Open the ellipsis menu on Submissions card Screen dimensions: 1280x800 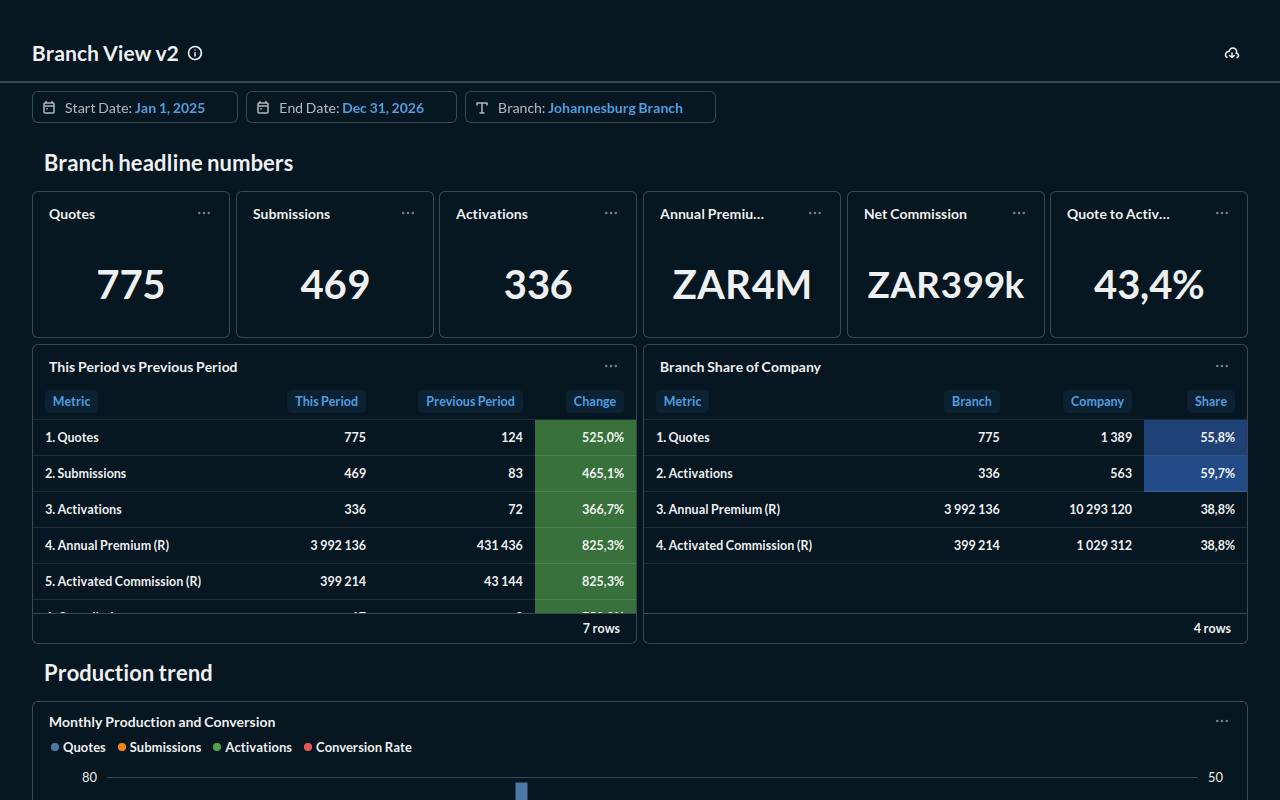(408, 213)
